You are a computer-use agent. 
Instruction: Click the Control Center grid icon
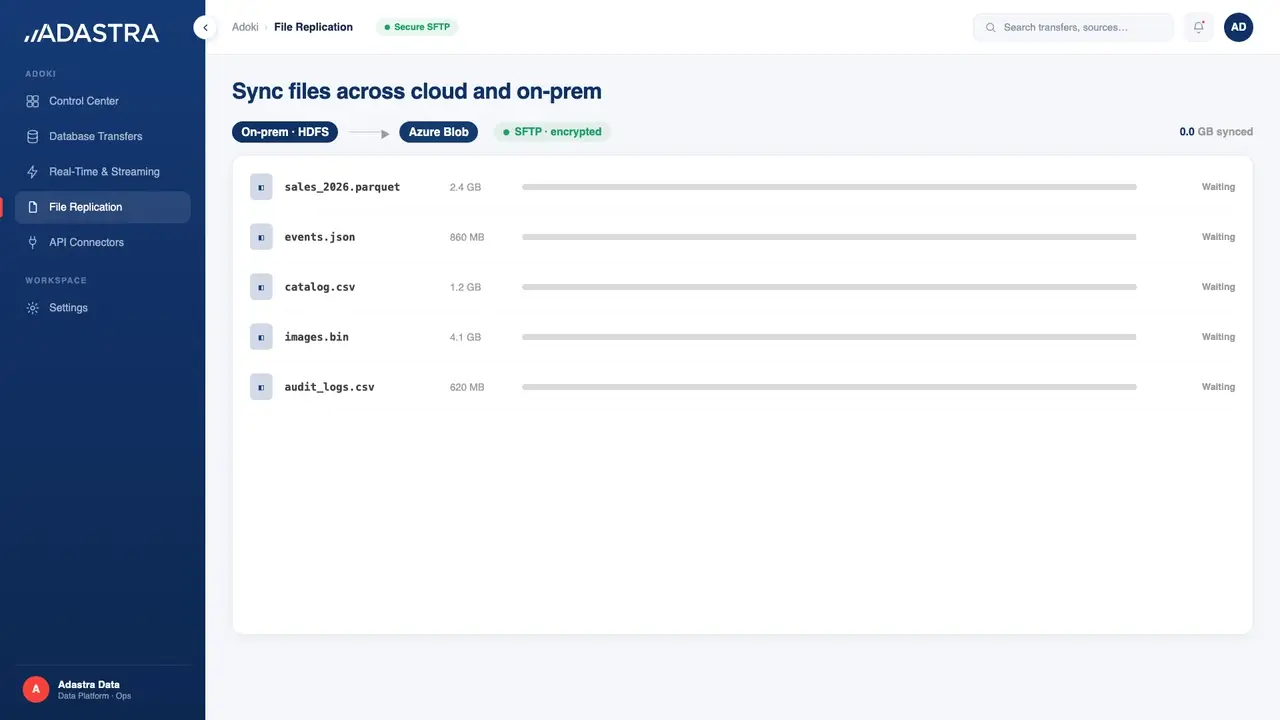[x=32, y=101]
